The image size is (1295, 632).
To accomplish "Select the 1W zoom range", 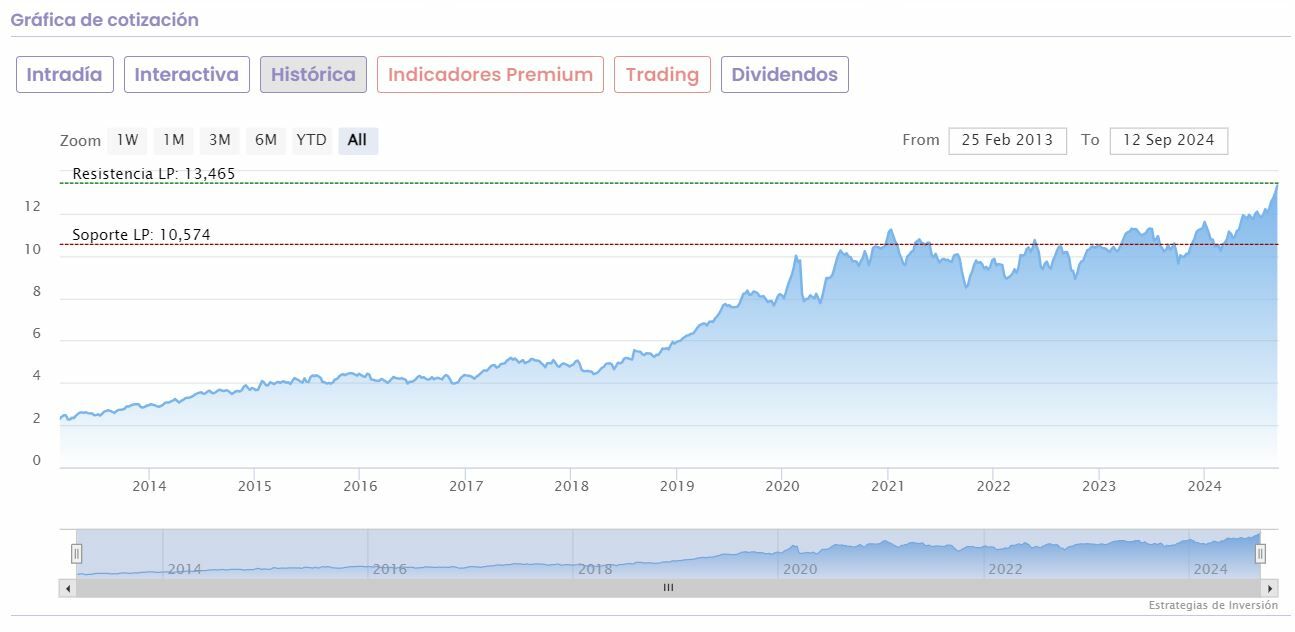I will [127, 140].
